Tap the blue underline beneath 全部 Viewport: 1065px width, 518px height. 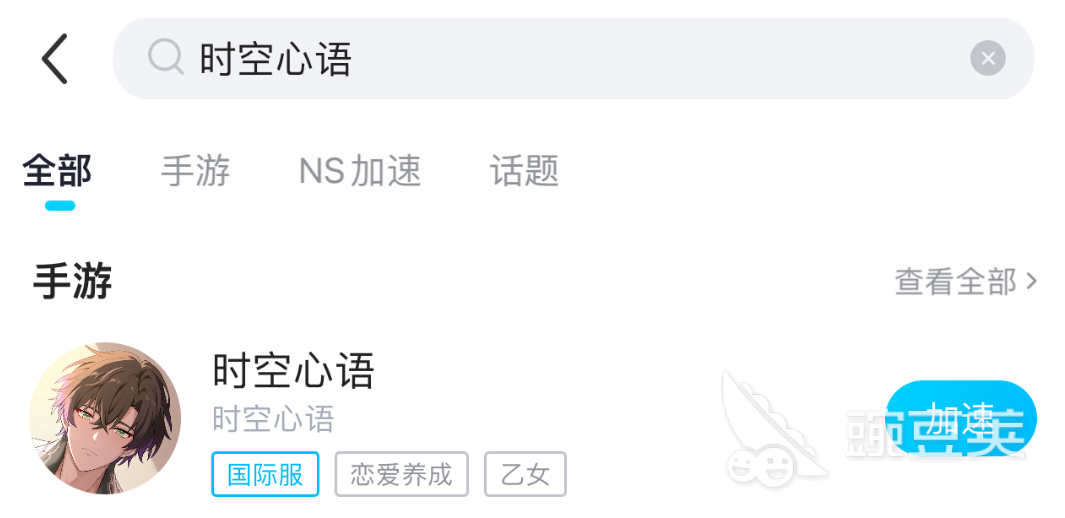(x=60, y=206)
